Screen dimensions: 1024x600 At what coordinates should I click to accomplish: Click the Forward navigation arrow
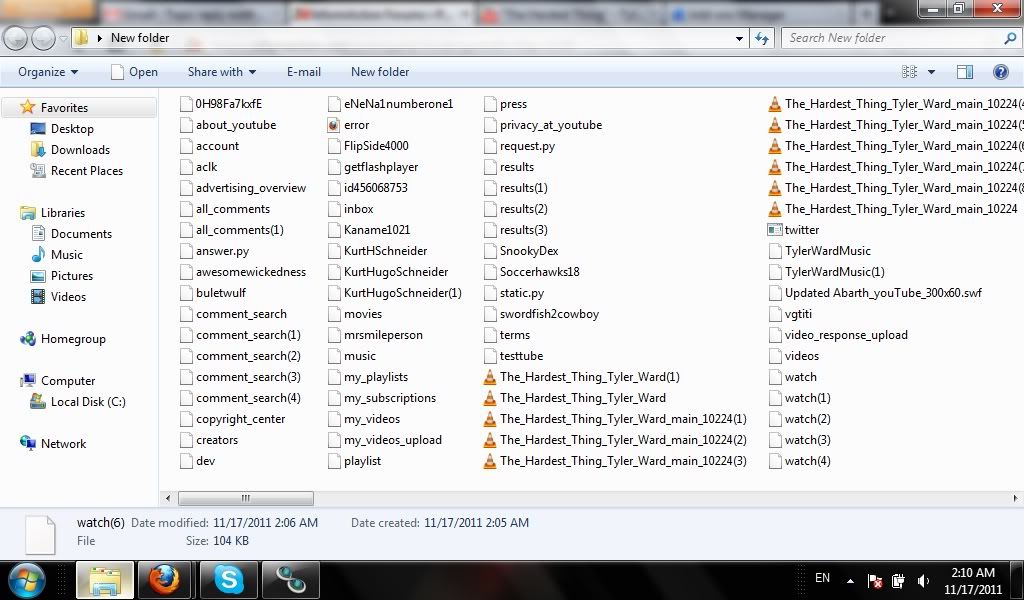coord(44,39)
